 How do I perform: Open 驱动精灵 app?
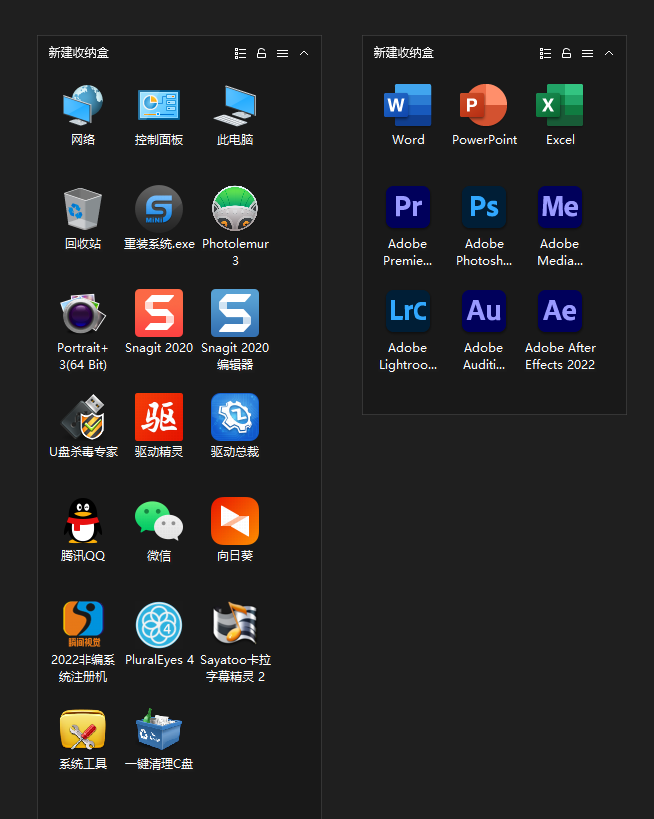159,417
